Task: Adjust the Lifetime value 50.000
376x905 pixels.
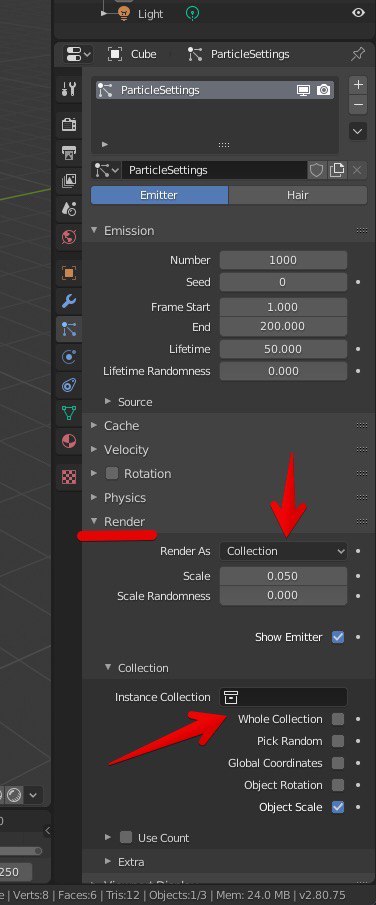Action: 283,349
